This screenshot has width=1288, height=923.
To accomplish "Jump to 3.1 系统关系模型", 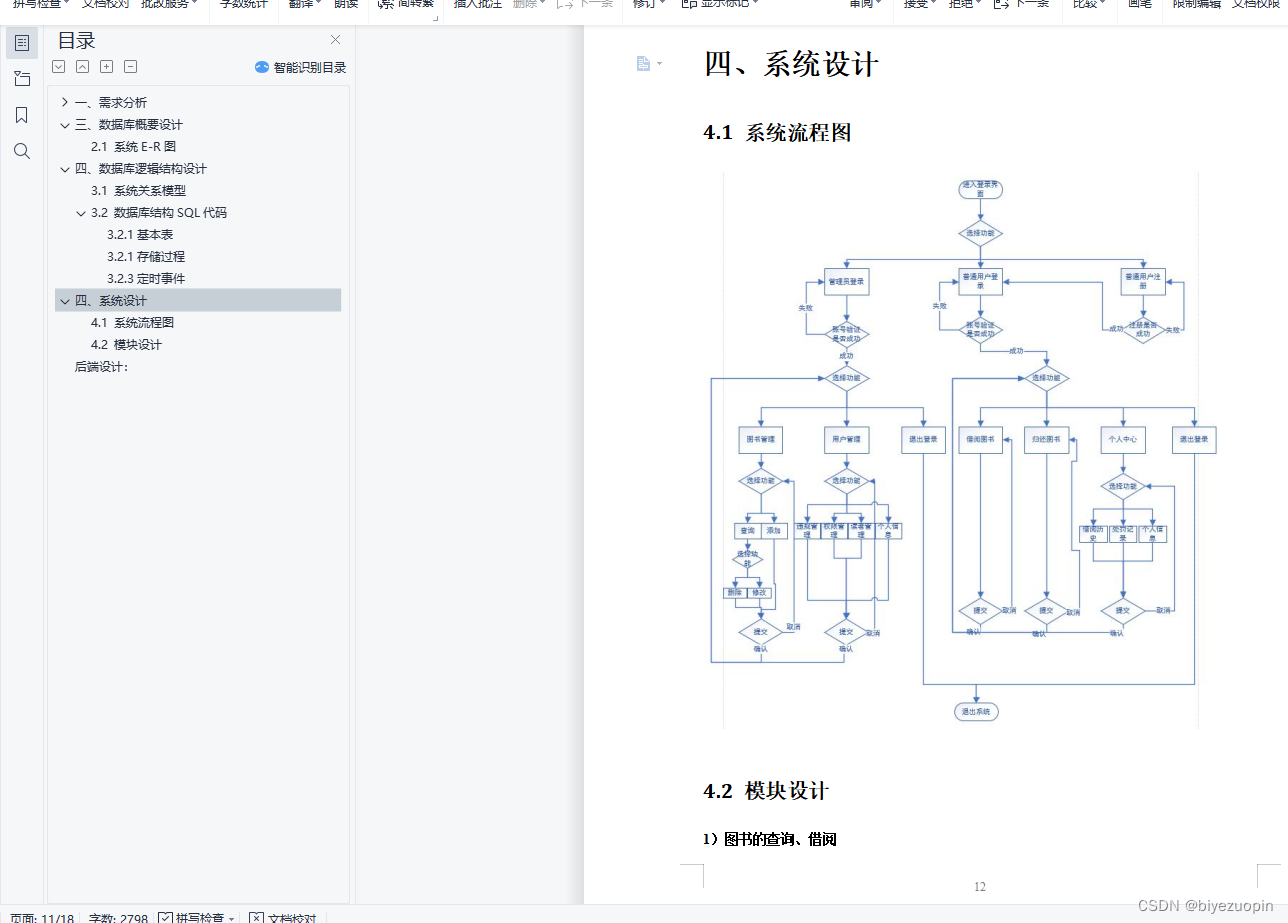I will pyautogui.click(x=138, y=190).
